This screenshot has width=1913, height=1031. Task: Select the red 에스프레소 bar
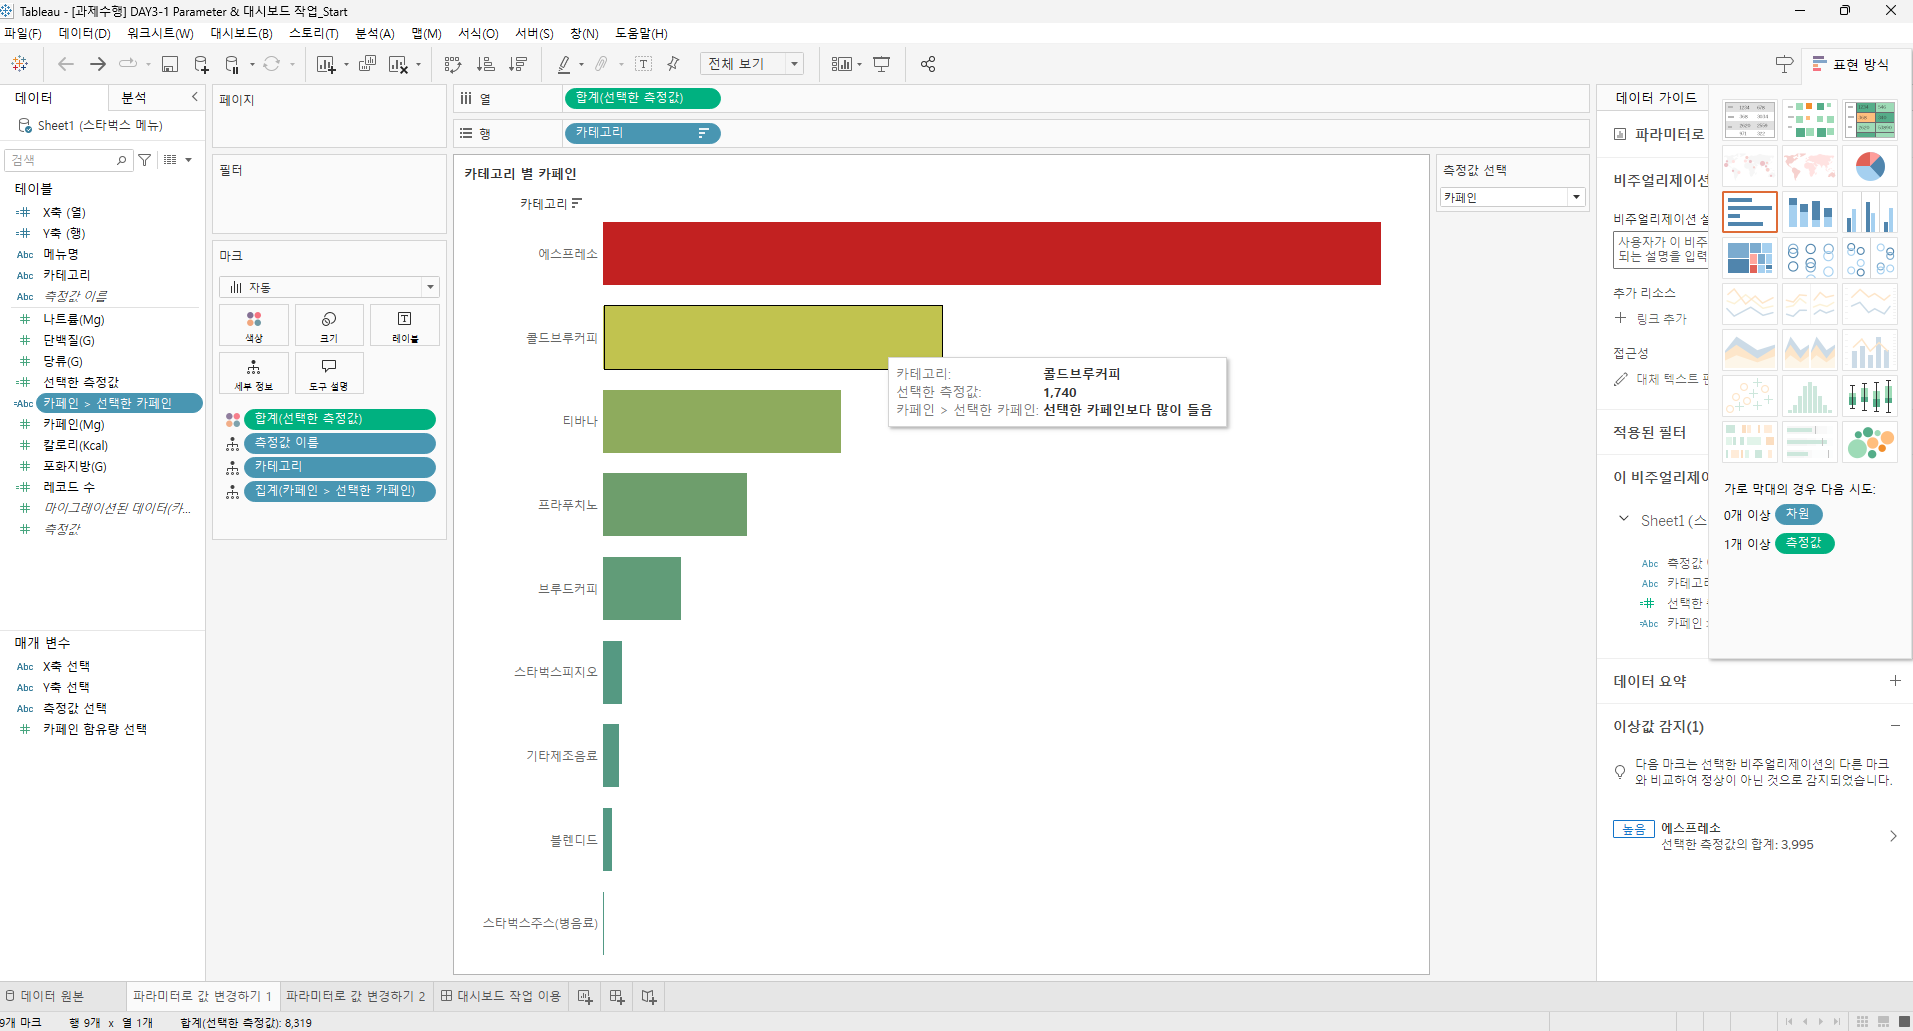click(x=992, y=253)
